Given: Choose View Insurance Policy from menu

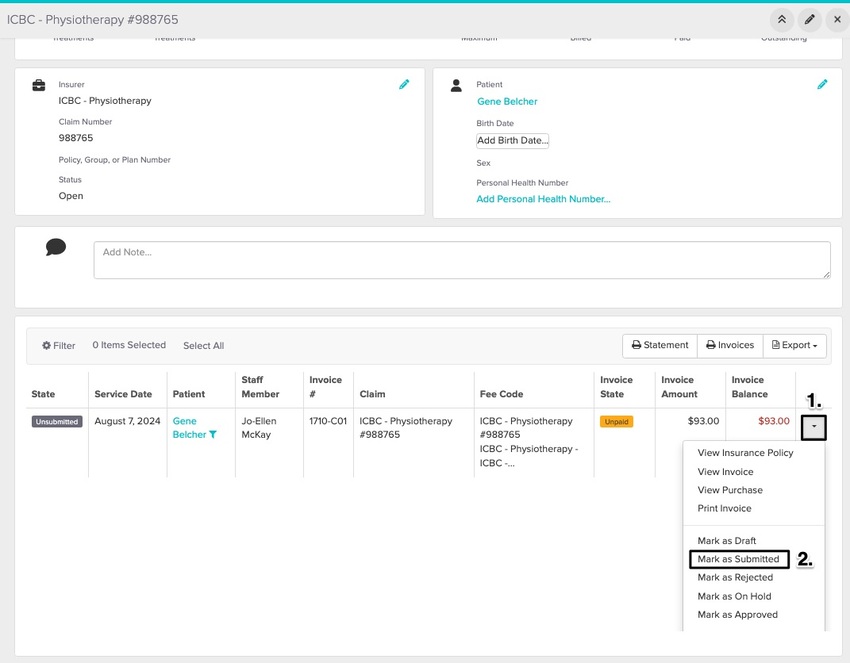Looking at the screenshot, I should [745, 453].
